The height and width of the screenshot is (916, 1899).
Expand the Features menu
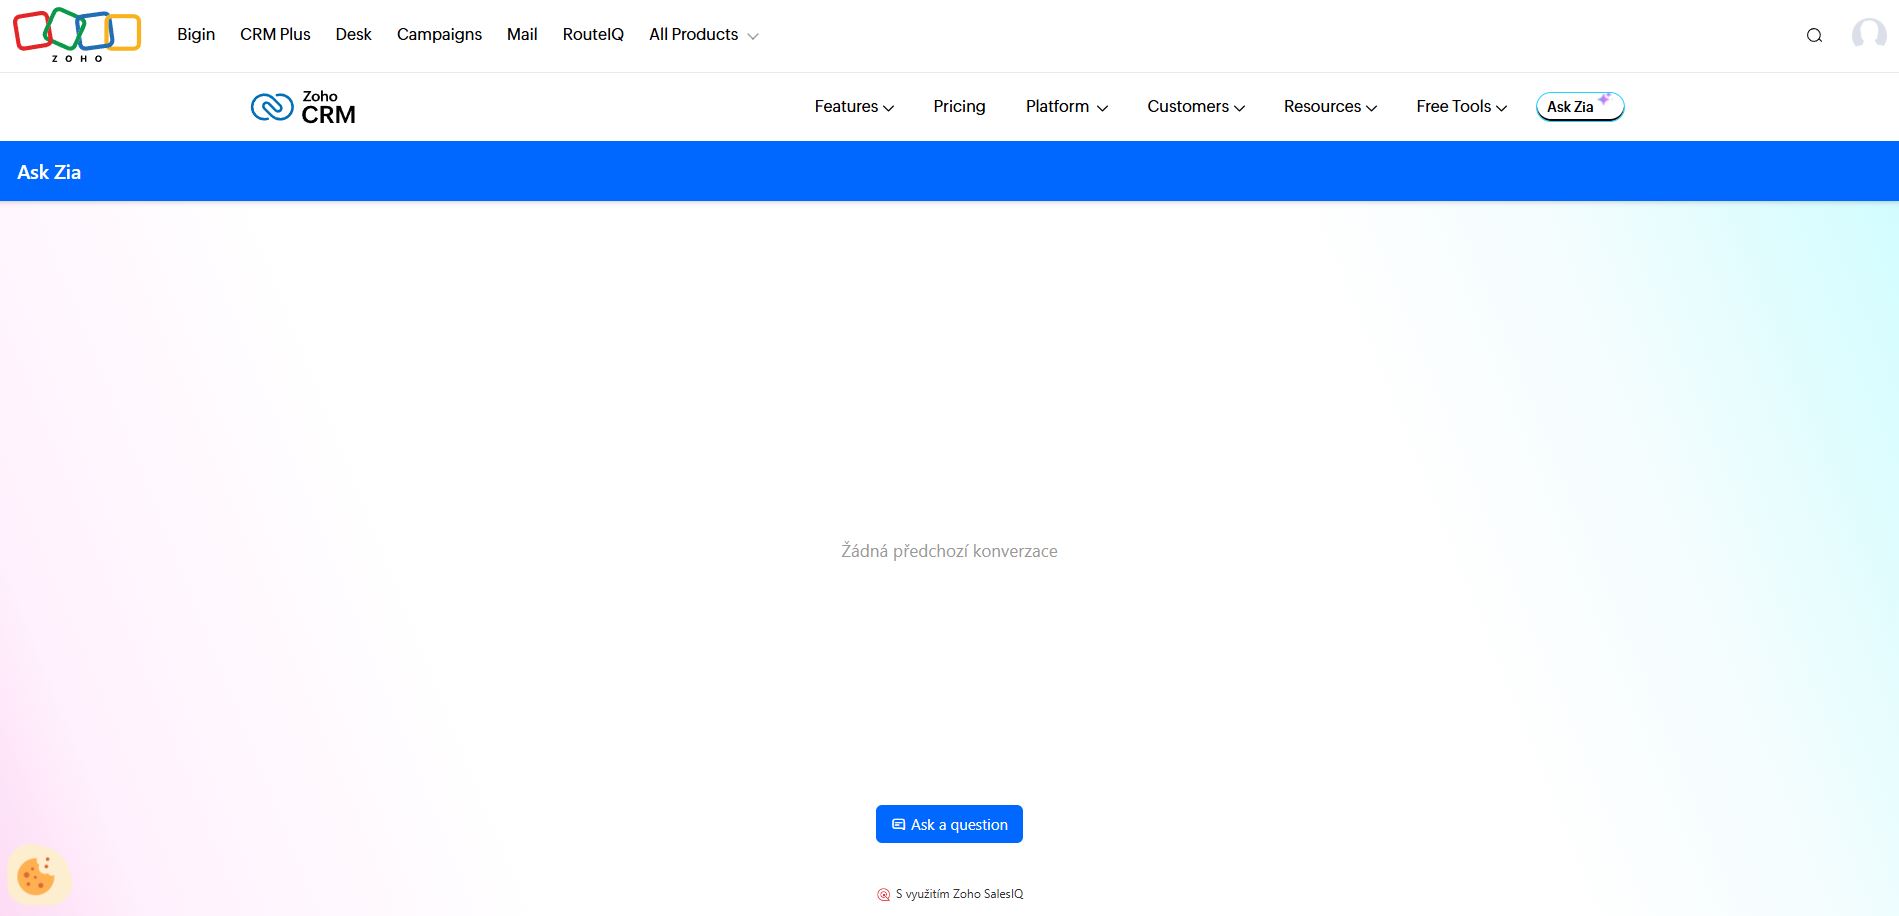854,106
